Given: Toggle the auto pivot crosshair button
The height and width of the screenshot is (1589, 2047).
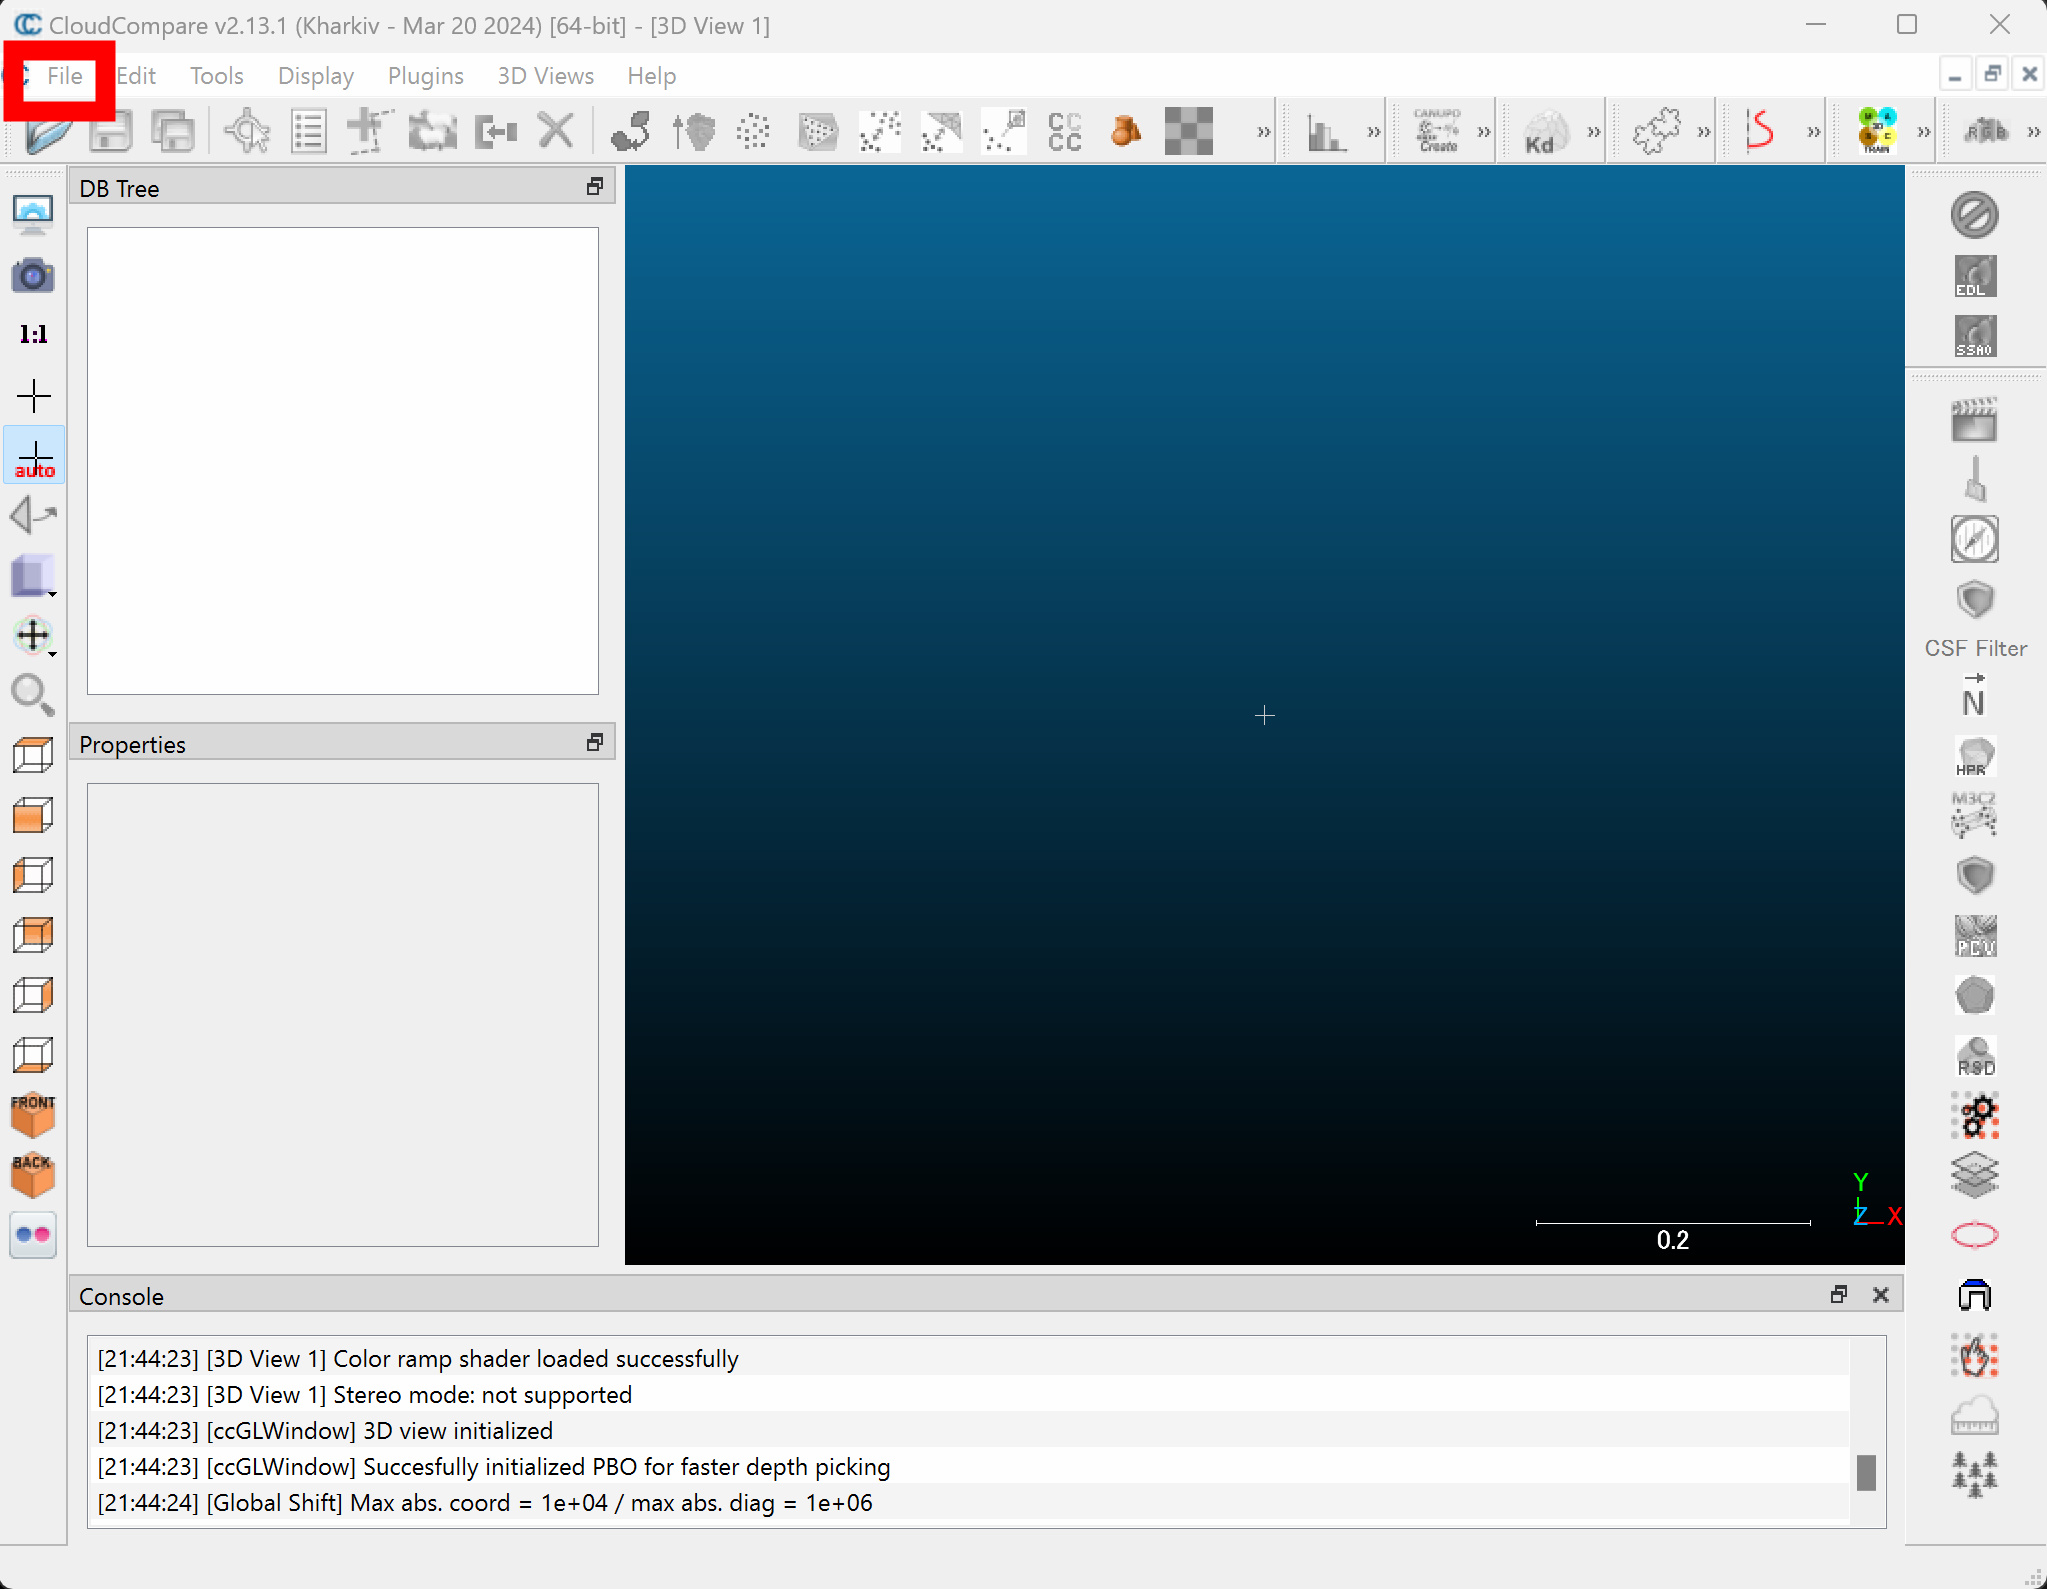Looking at the screenshot, I should 34,456.
